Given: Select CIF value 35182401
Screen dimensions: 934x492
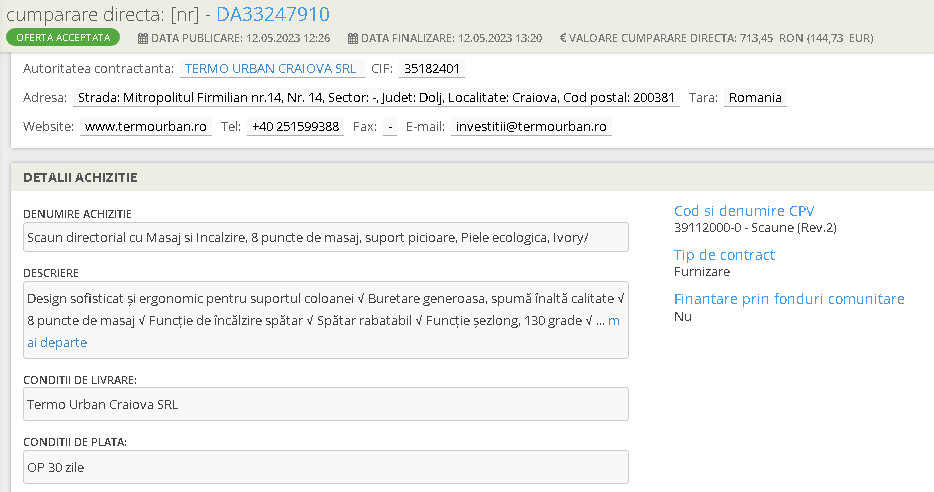Looking at the screenshot, I should pyautogui.click(x=432, y=68).
